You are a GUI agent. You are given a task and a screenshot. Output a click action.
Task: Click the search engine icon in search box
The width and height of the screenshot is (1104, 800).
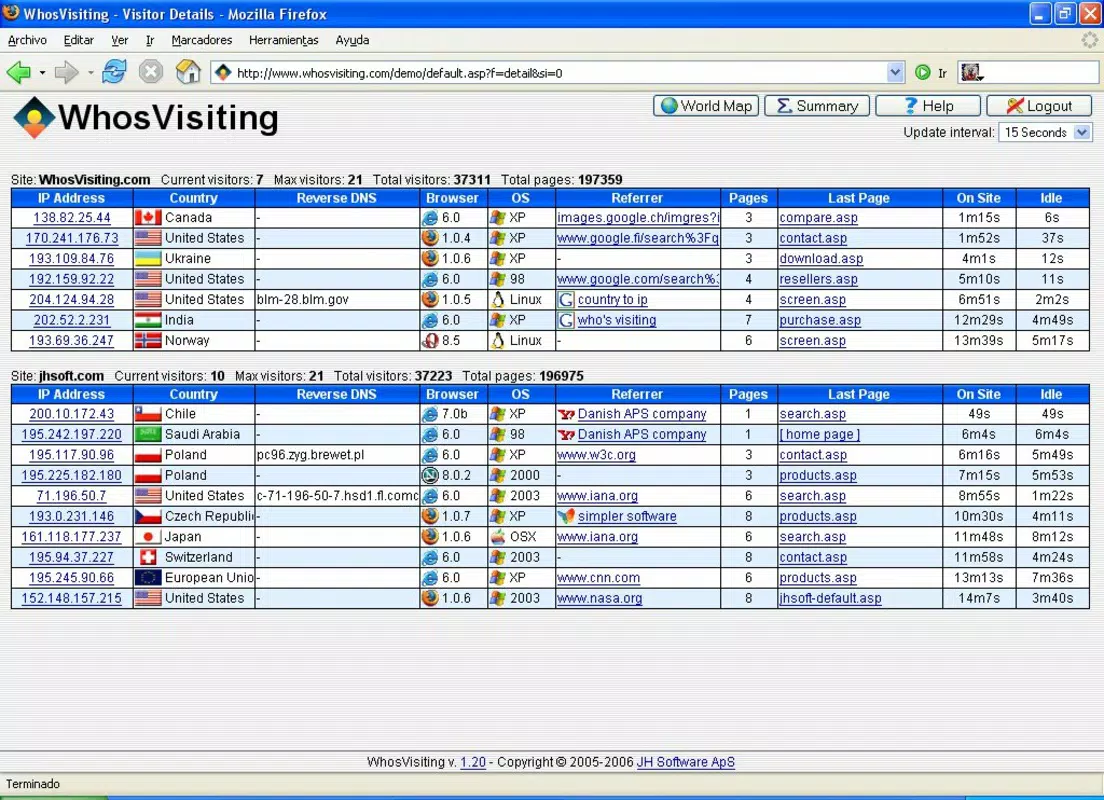(972, 72)
